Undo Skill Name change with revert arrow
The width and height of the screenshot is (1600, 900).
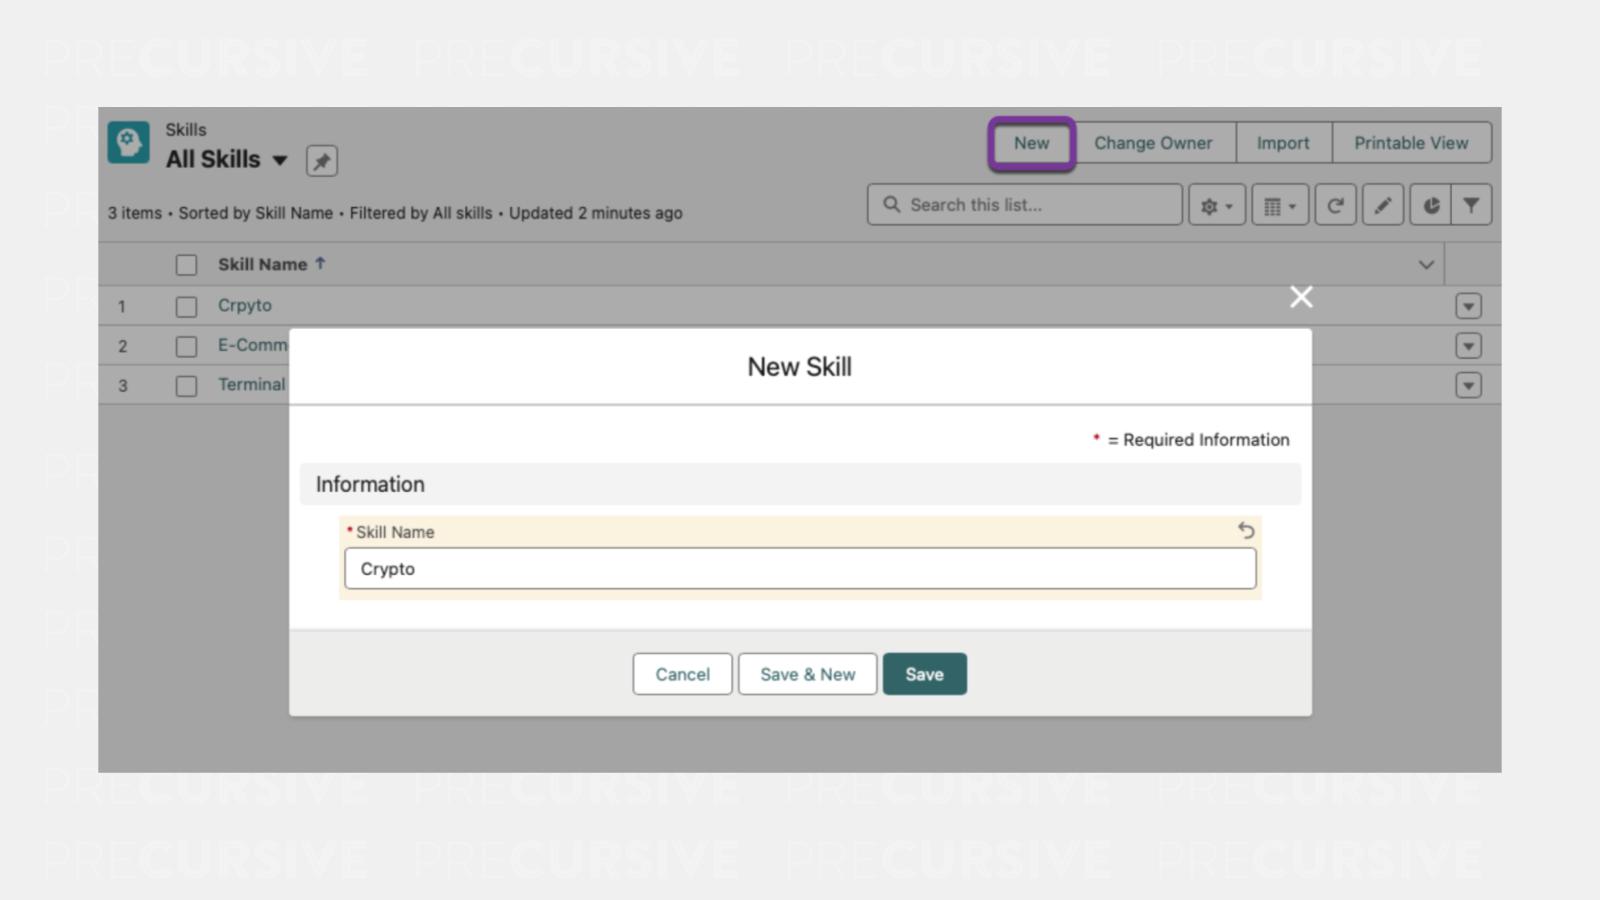[x=1246, y=531]
